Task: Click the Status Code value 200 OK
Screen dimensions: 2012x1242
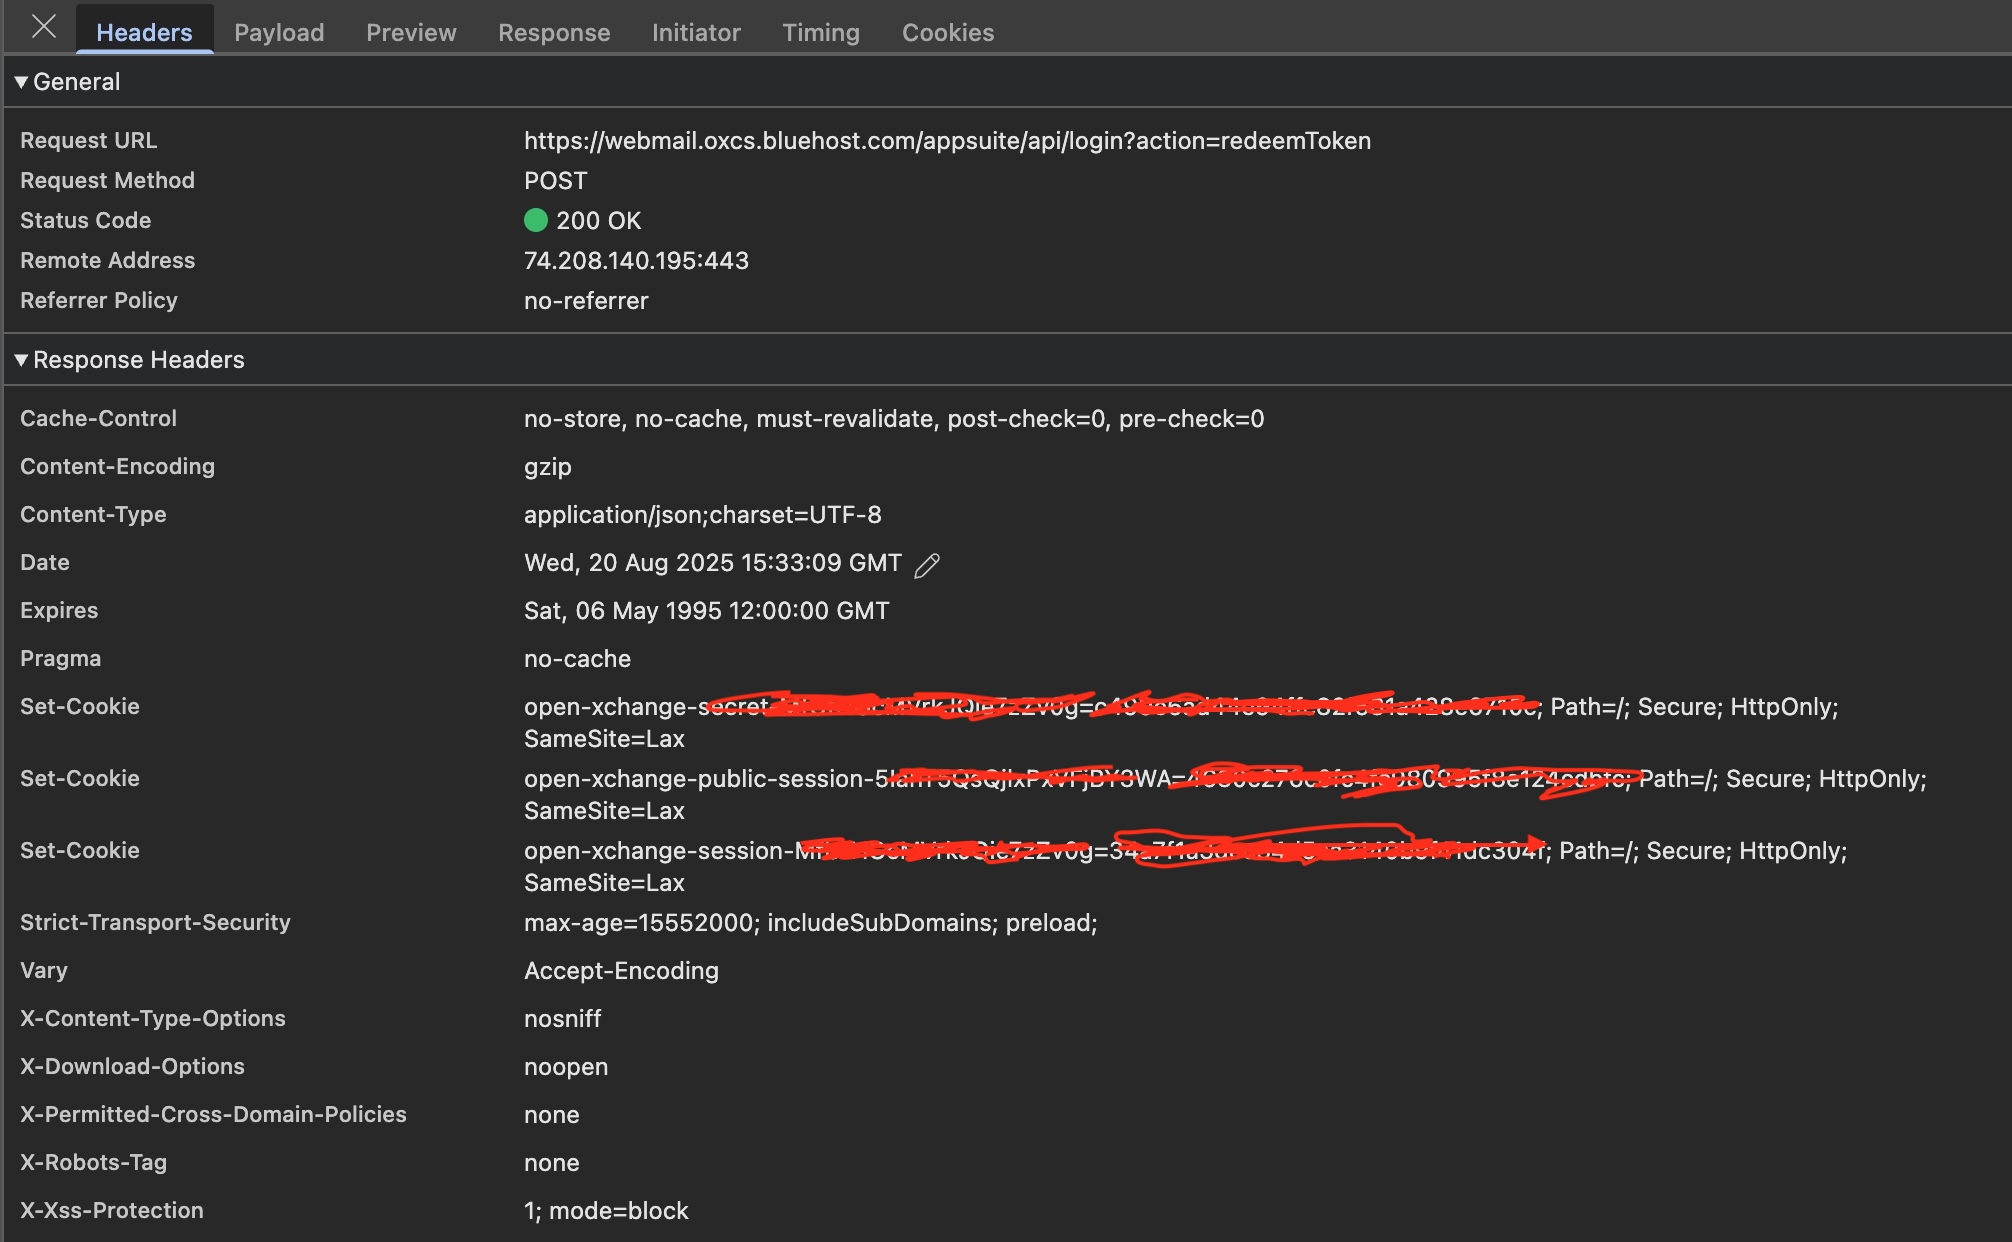Action: pos(598,221)
